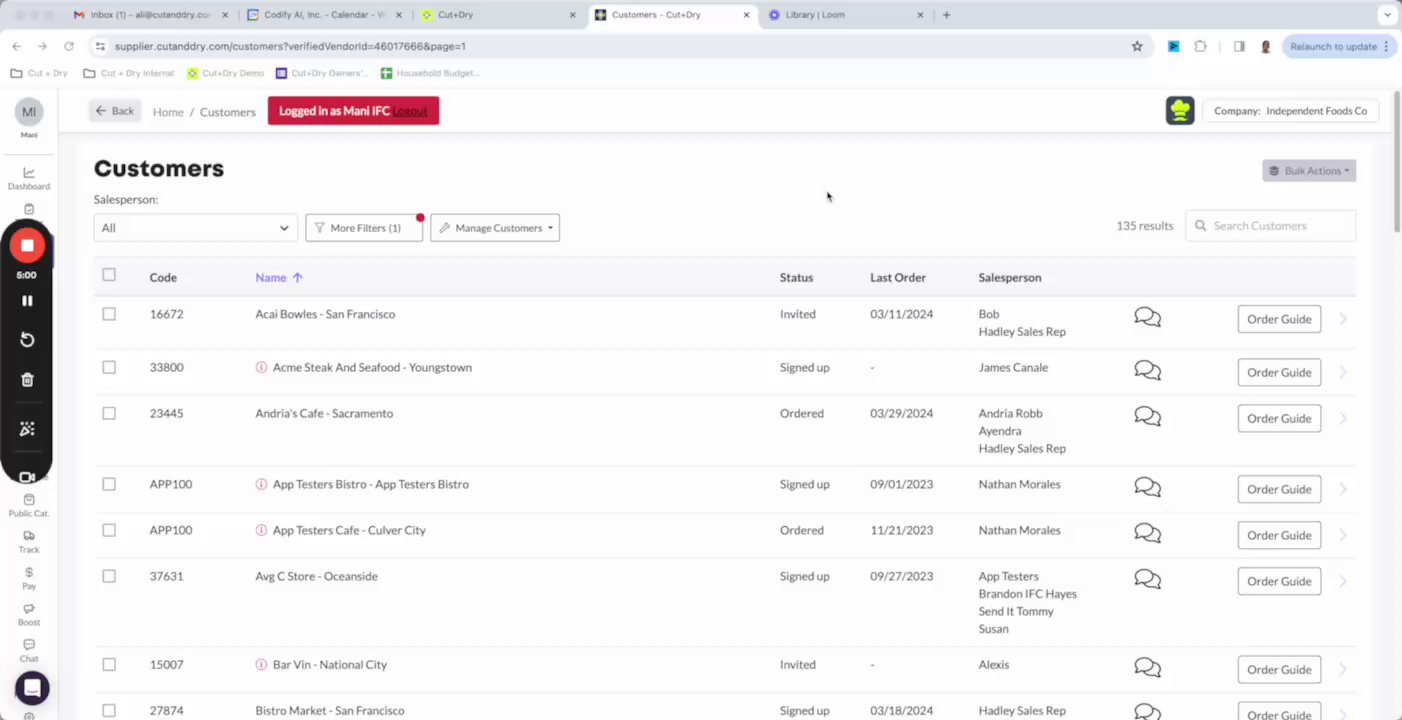Click the Back button

(115, 111)
